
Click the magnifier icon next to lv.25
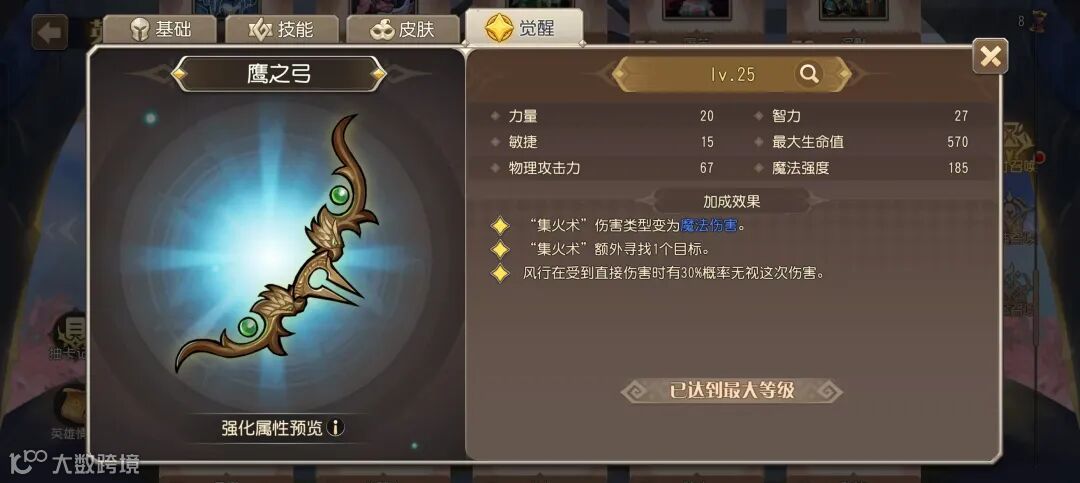point(809,74)
